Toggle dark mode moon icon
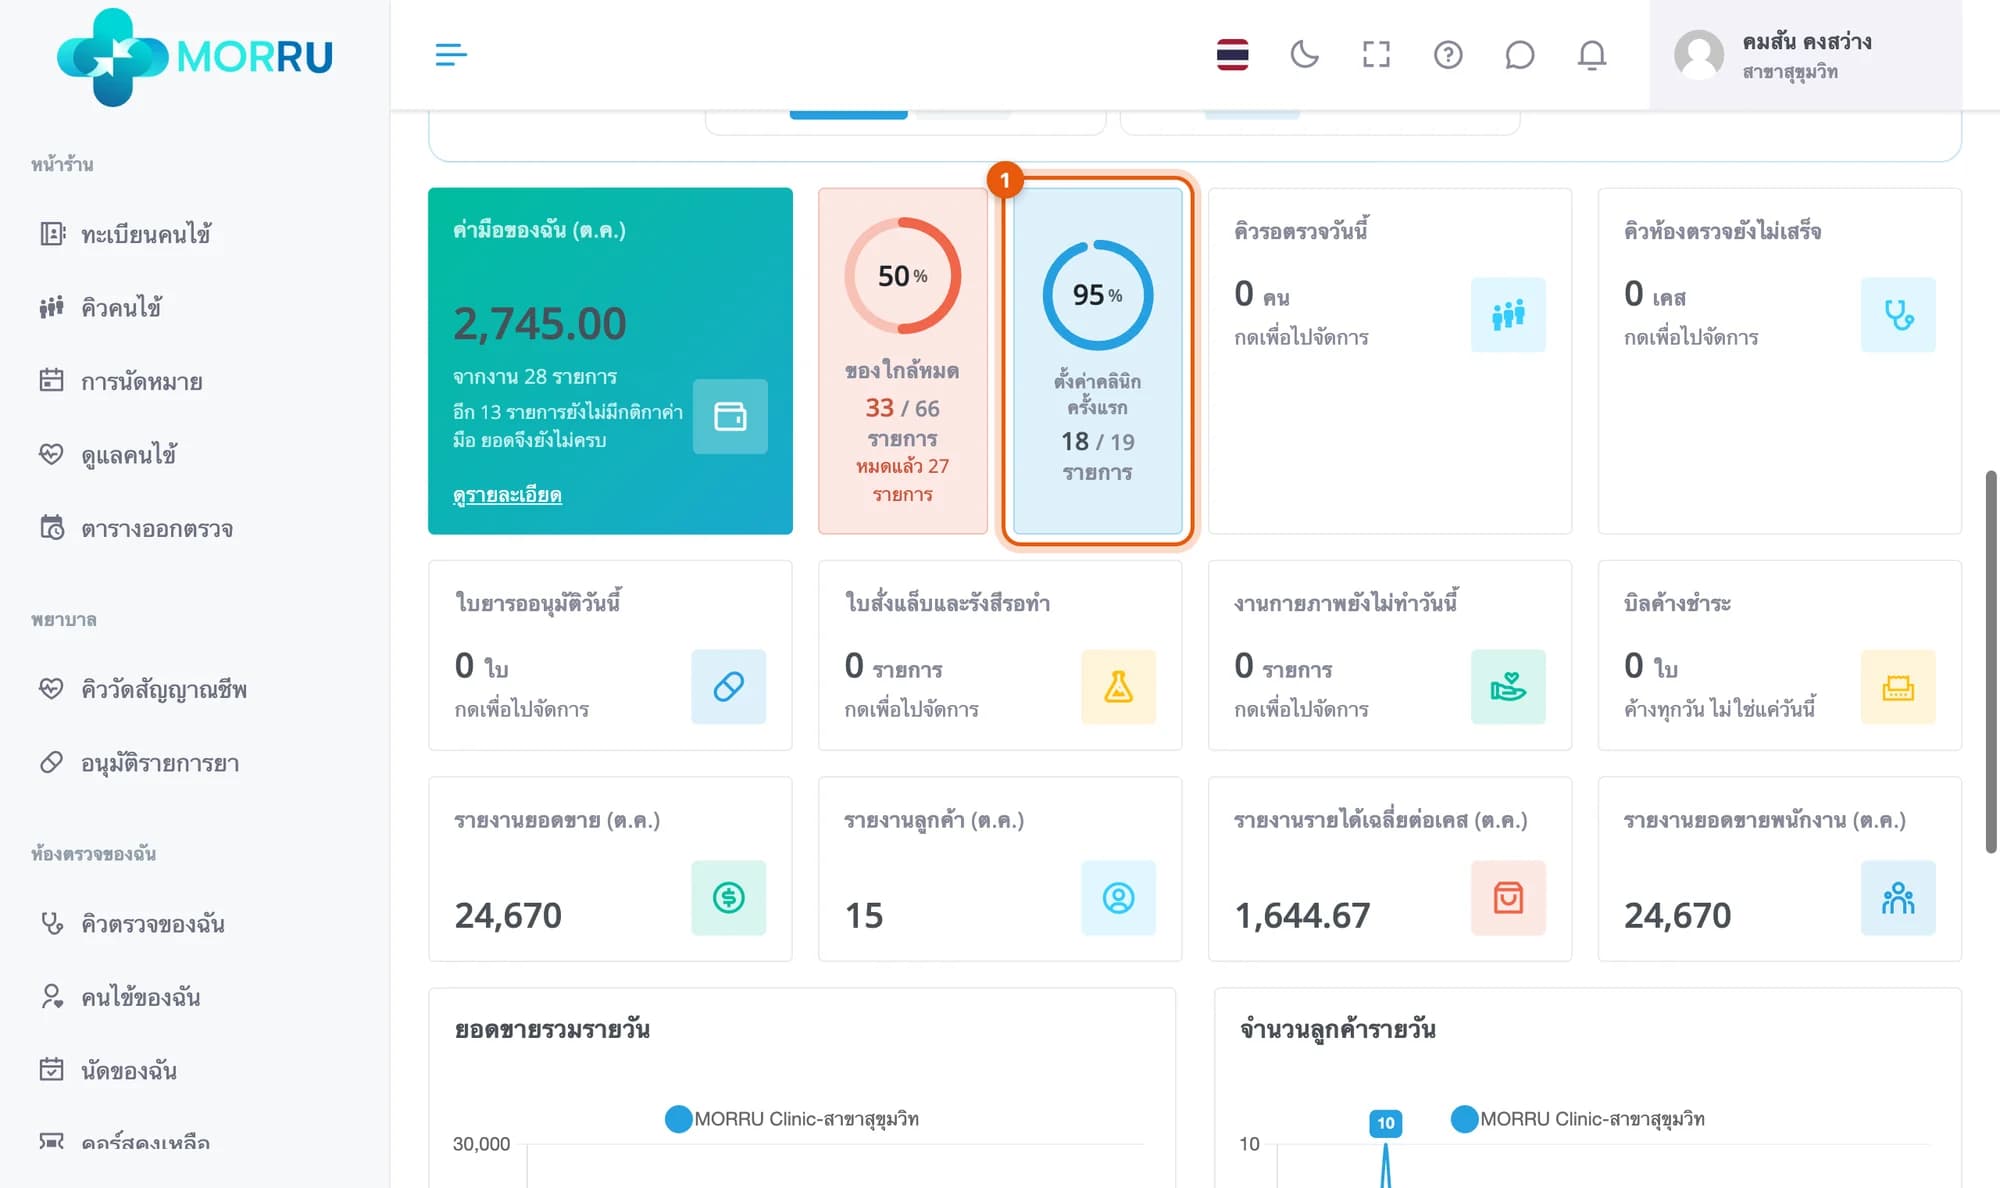The image size is (2000, 1188). (1304, 54)
